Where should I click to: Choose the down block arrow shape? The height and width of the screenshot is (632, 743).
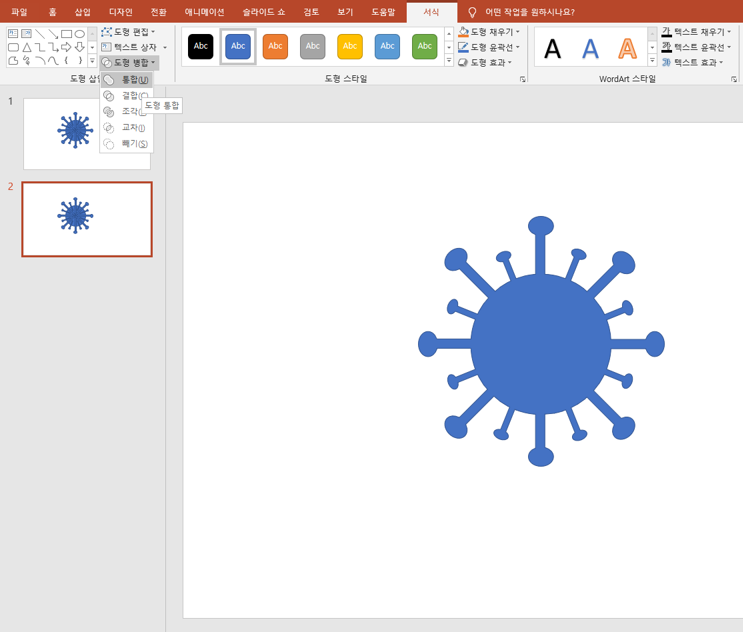point(80,47)
